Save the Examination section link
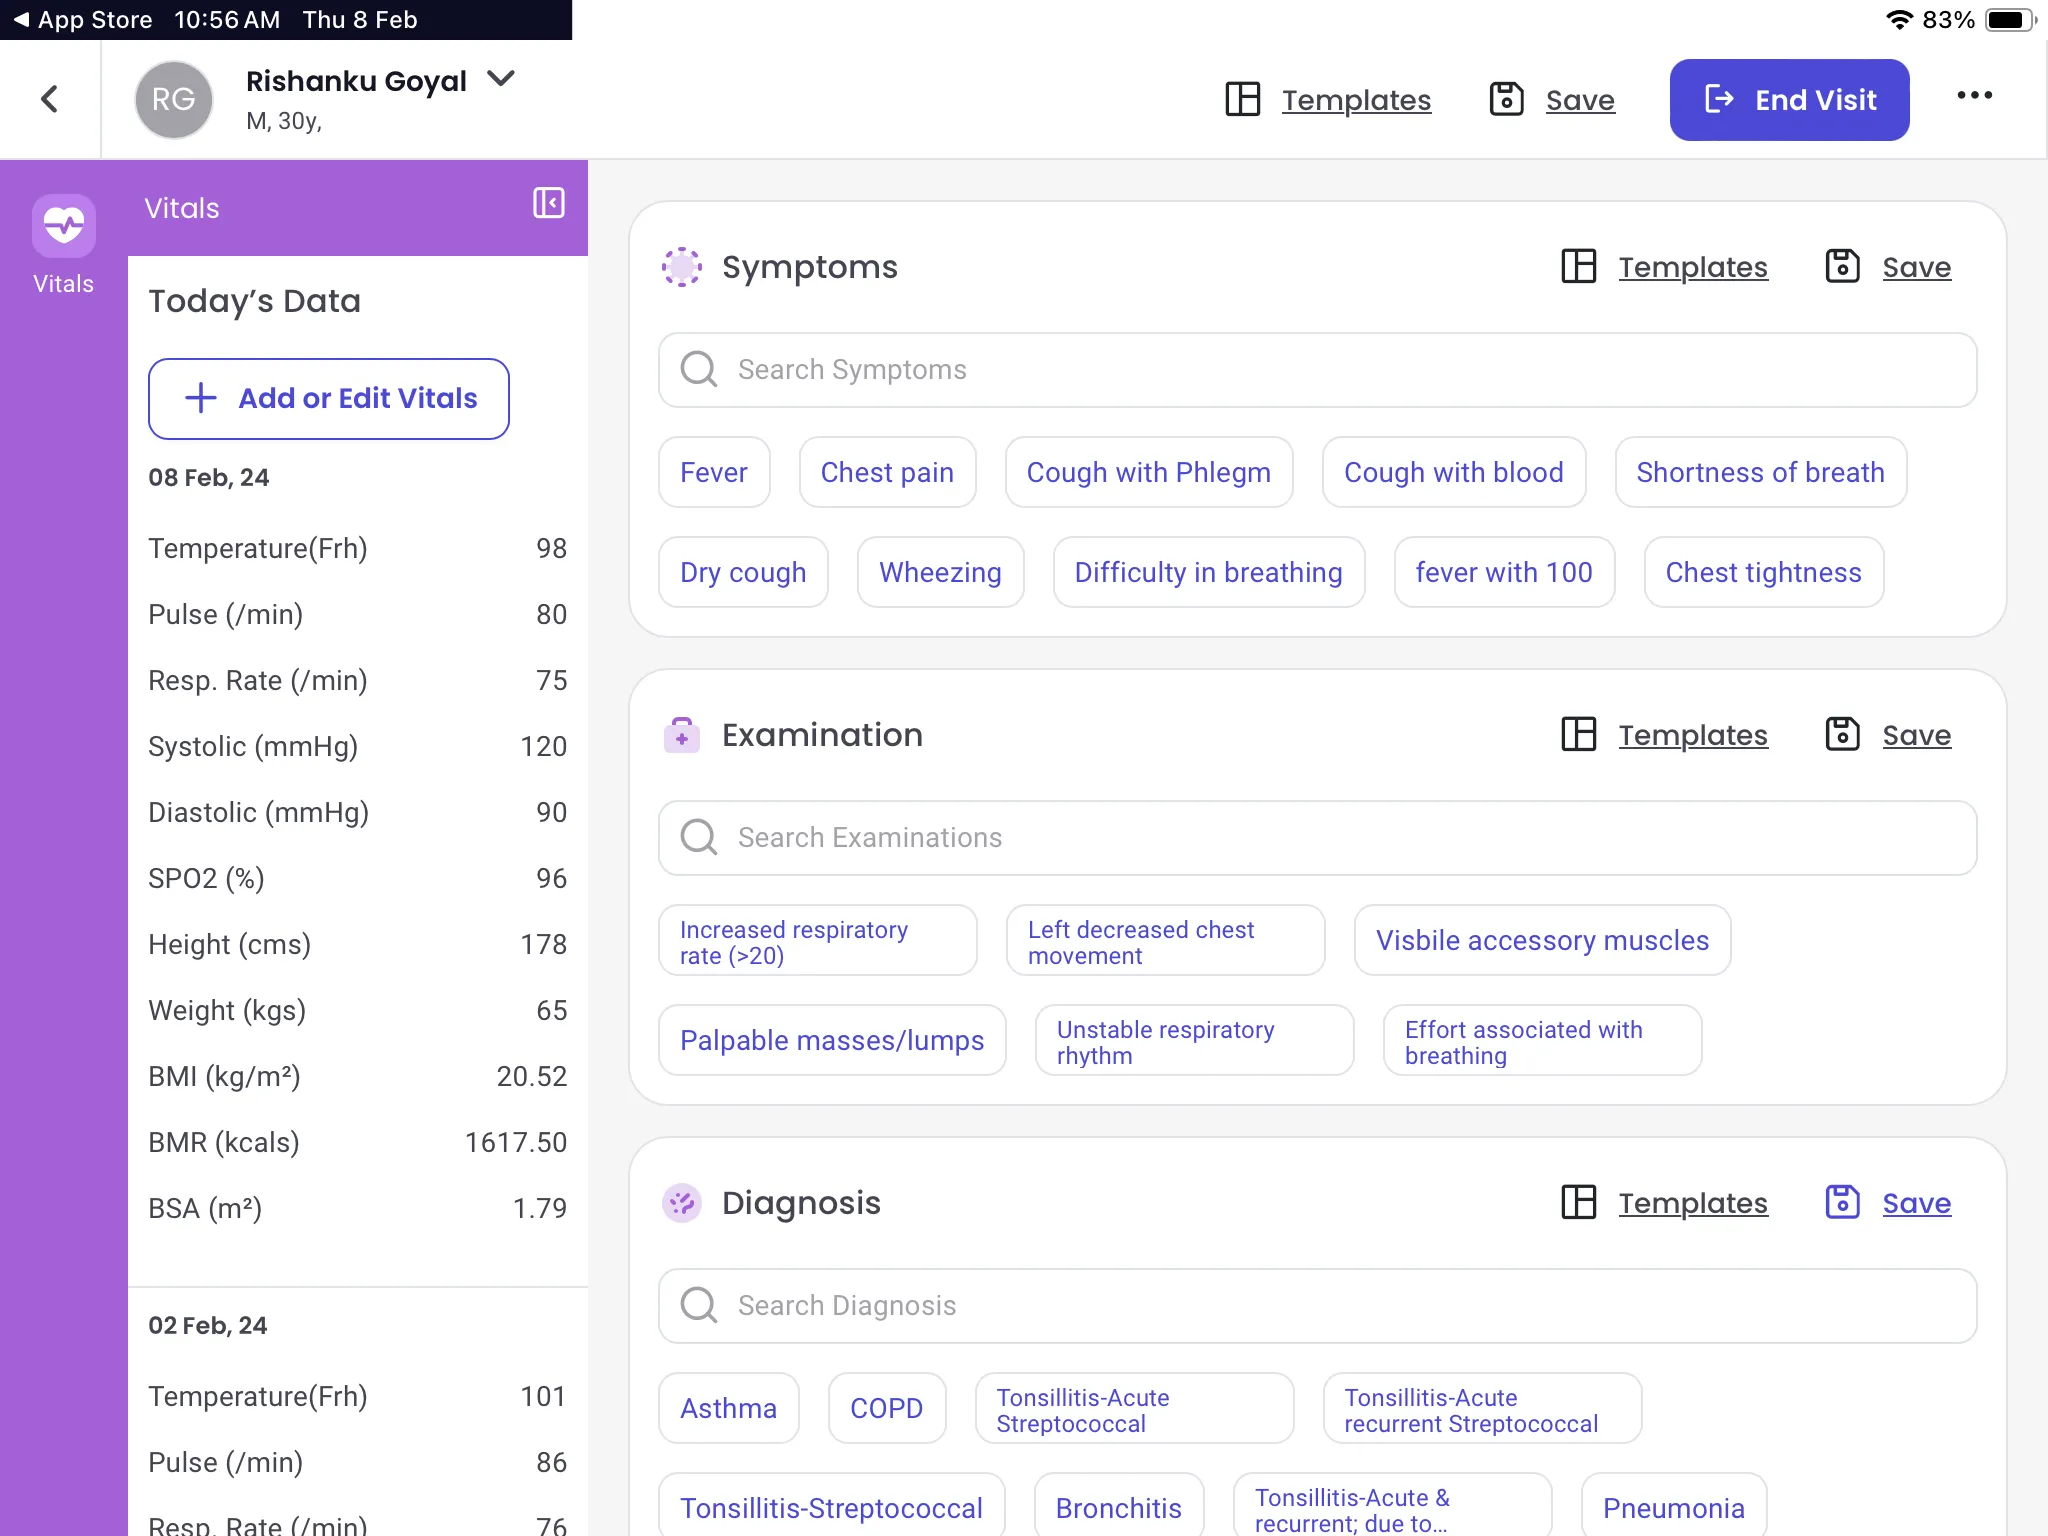 click(1916, 735)
